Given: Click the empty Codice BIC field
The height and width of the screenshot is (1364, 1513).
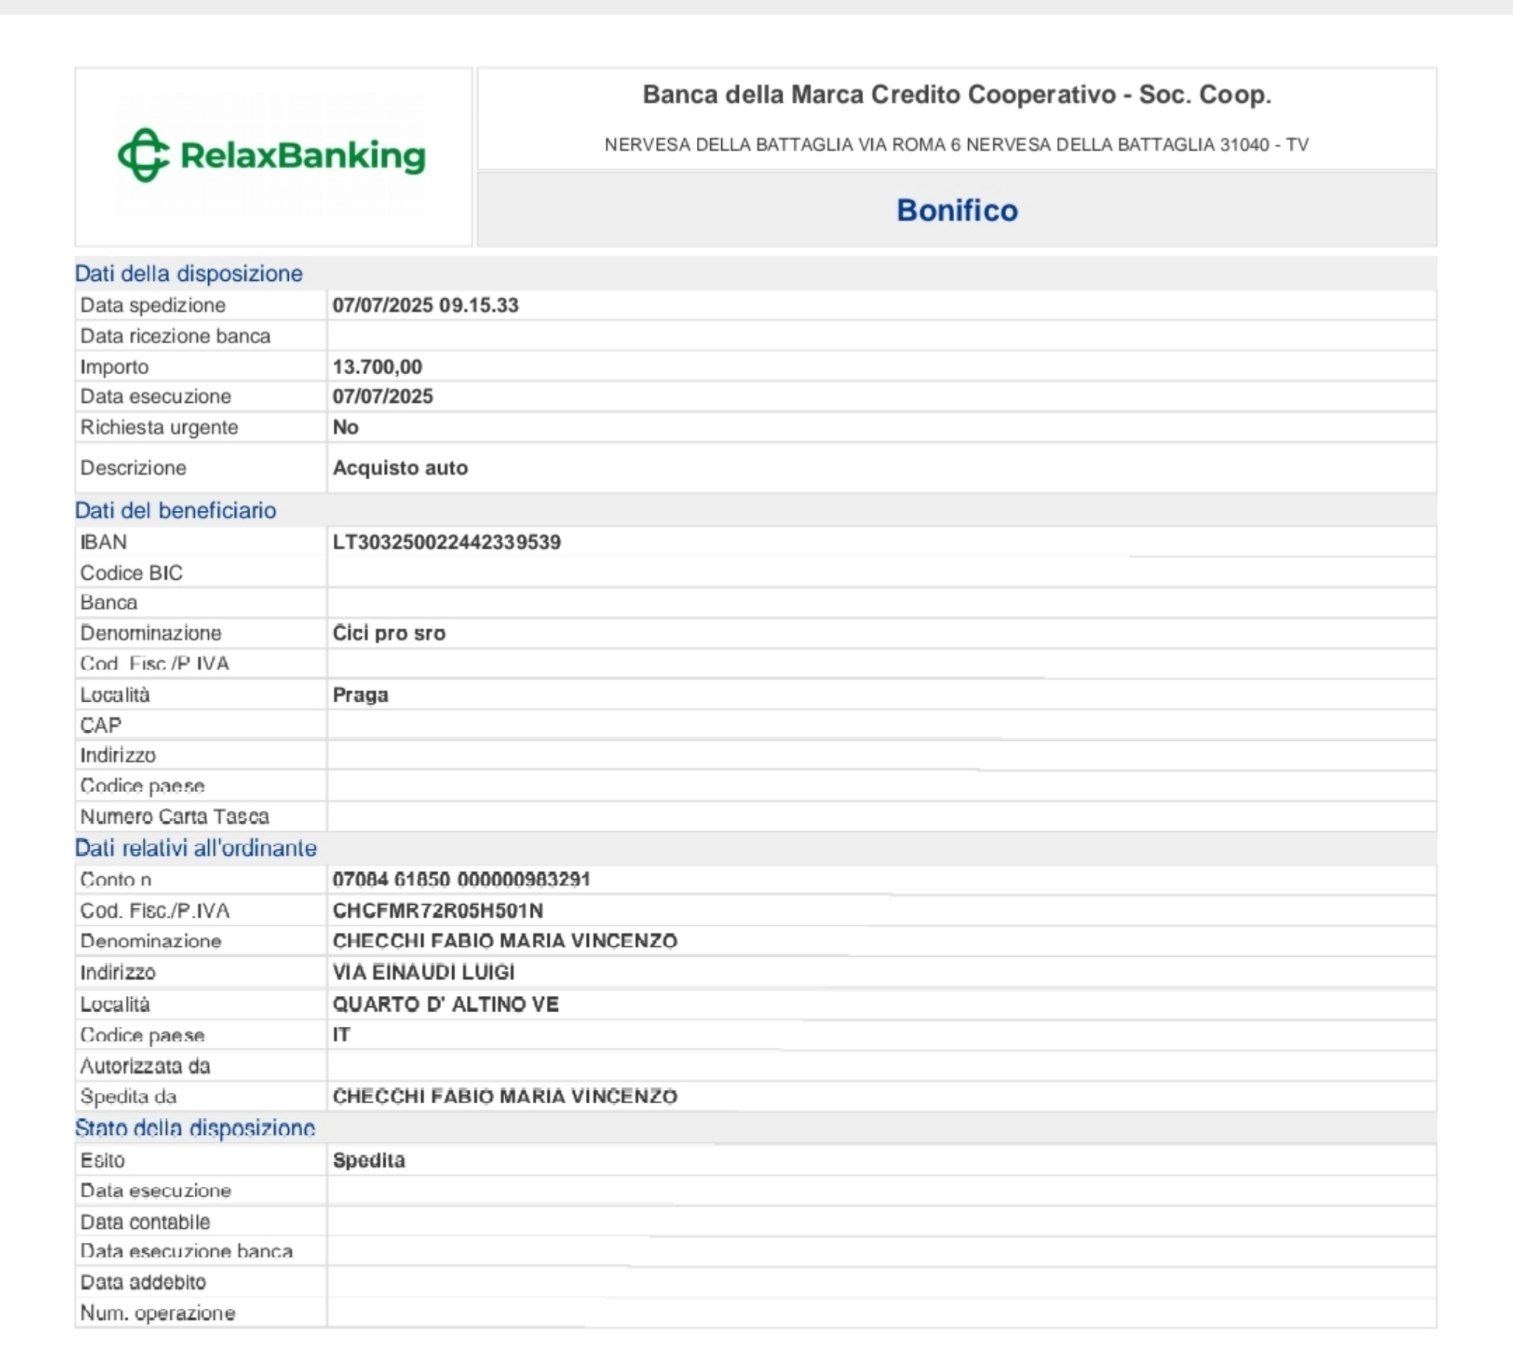Looking at the screenshot, I should coord(880,573).
